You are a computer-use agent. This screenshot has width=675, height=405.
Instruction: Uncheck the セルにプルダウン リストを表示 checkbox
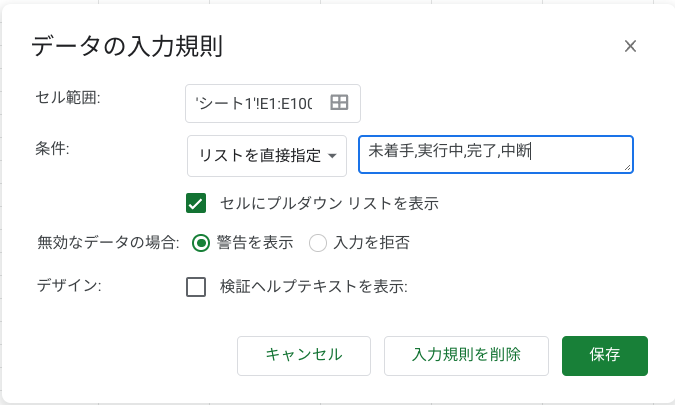[196, 203]
